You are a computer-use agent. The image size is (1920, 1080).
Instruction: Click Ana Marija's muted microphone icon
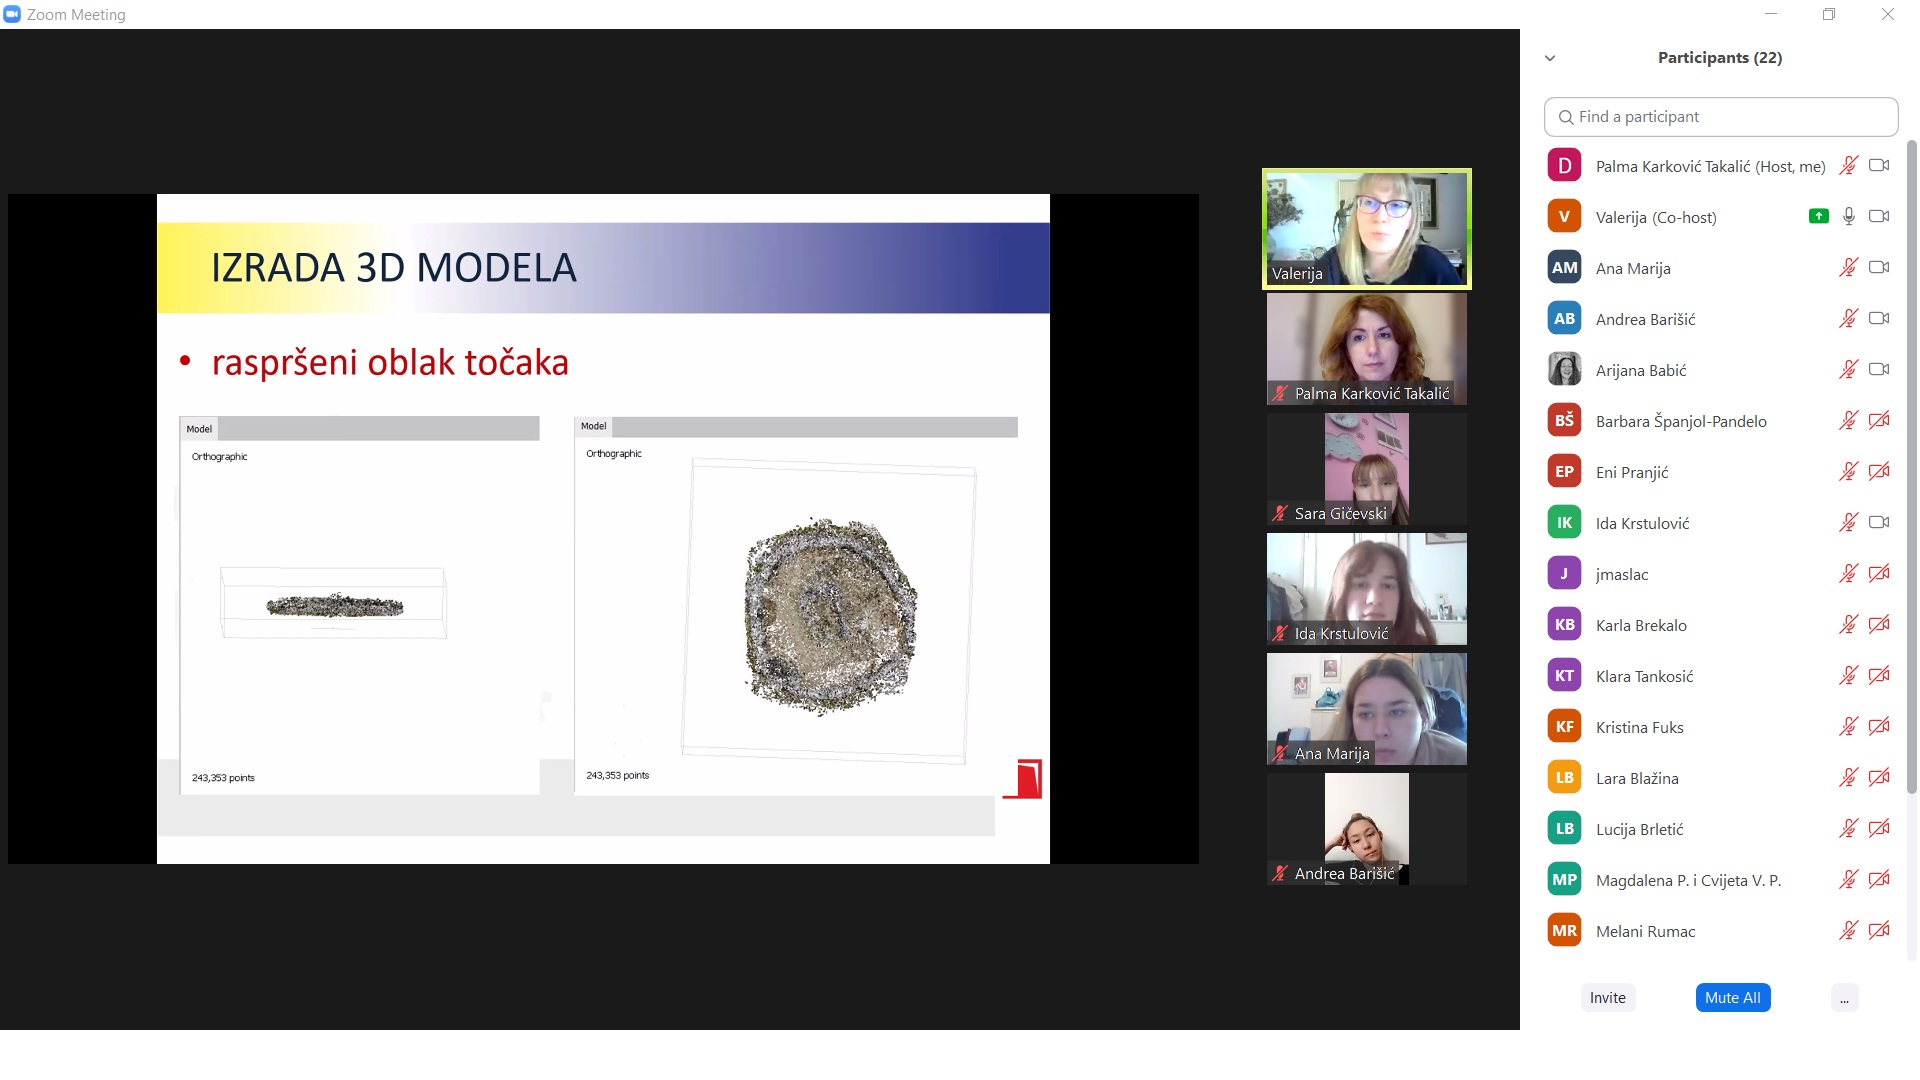point(1848,267)
